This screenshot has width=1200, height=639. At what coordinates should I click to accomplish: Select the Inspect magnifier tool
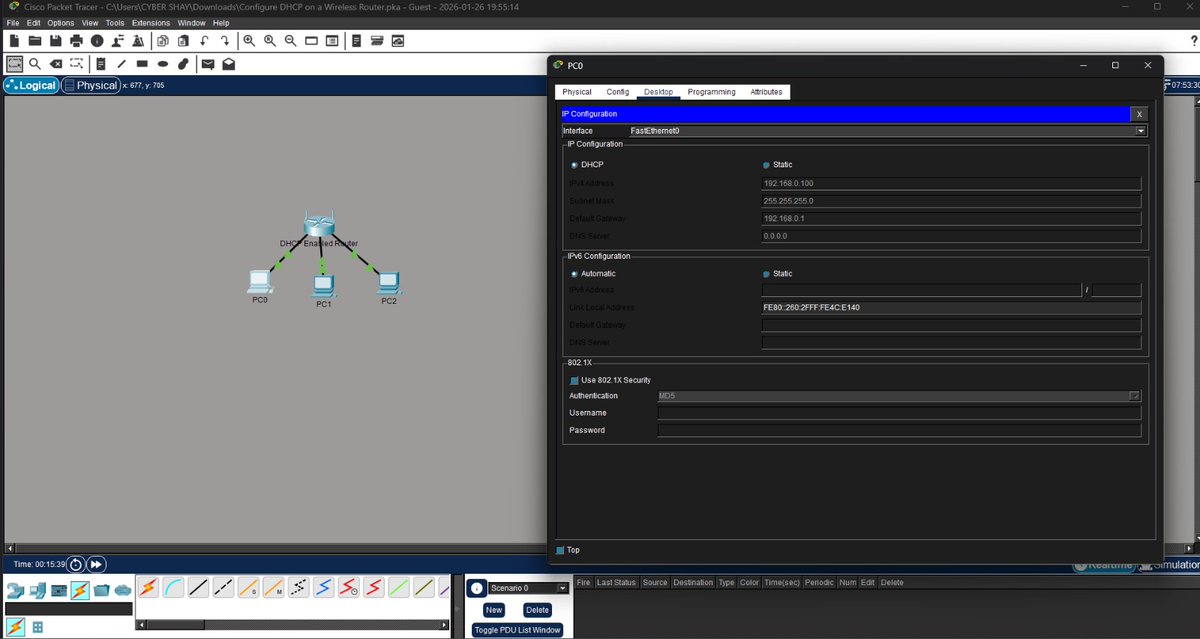(x=35, y=63)
